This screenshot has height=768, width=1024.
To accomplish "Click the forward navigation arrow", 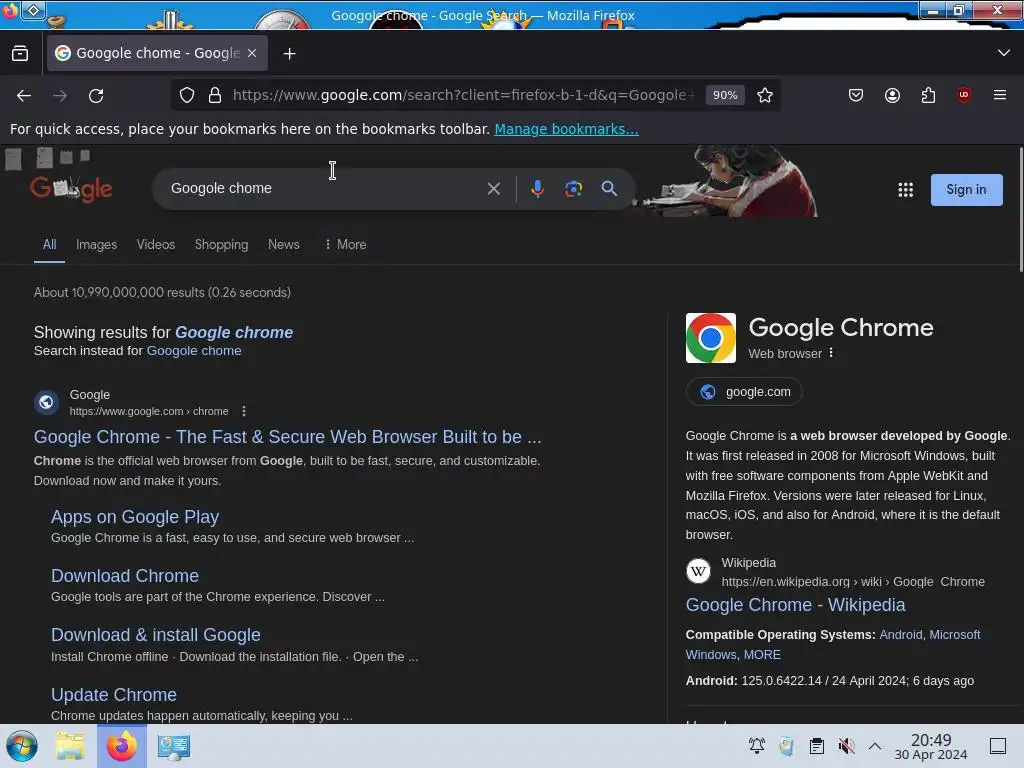I will coord(60,95).
